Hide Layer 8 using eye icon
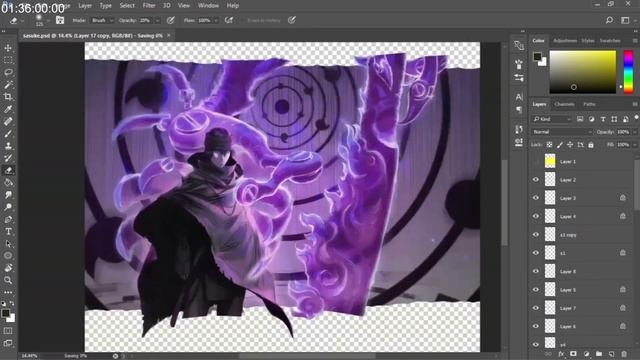 [x=536, y=271]
